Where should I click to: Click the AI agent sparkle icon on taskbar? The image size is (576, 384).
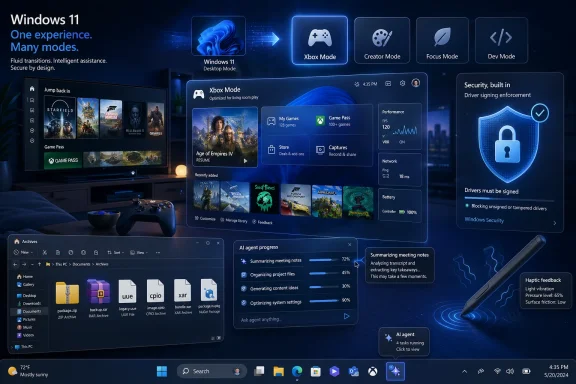(395, 371)
